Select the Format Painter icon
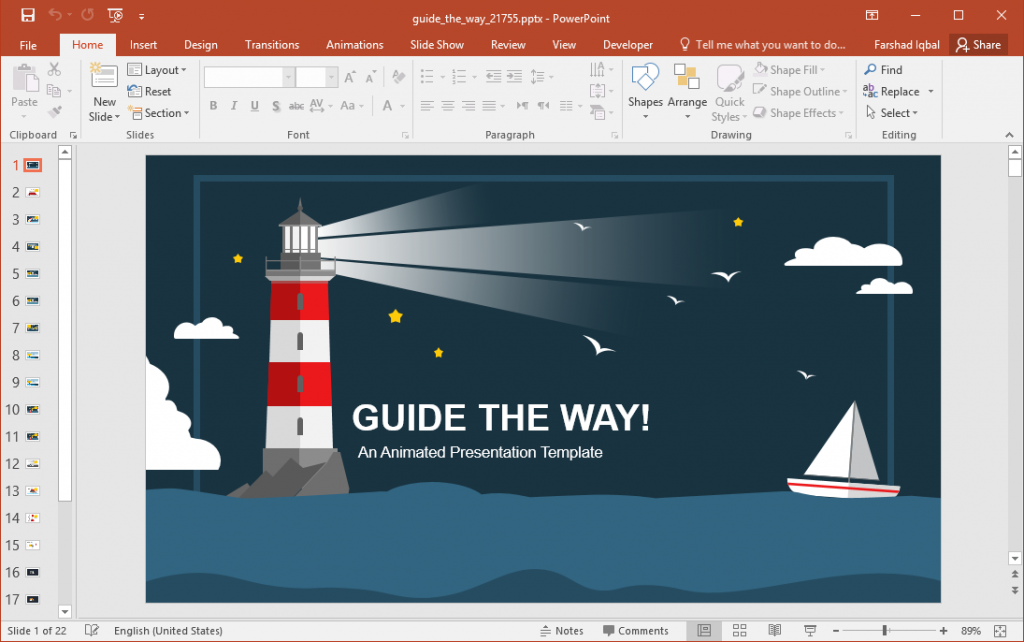Image resolution: width=1024 pixels, height=642 pixels. pyautogui.click(x=55, y=112)
